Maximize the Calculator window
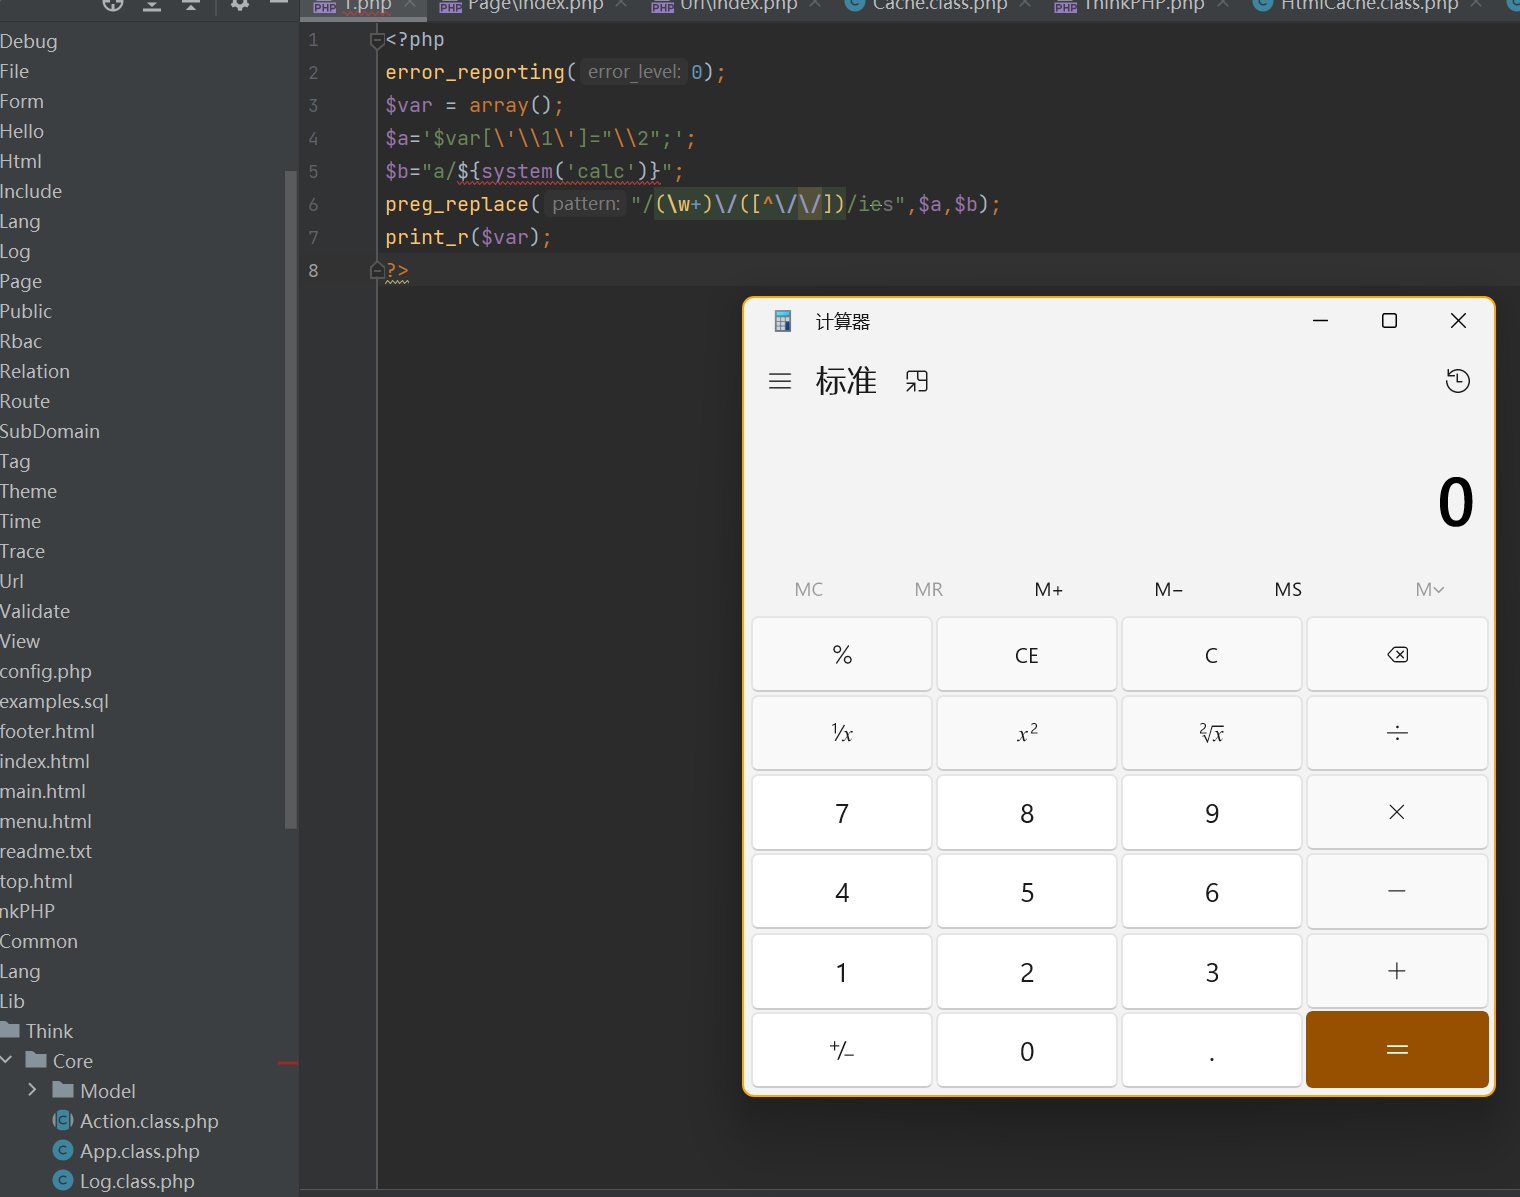The image size is (1520, 1197). [1389, 321]
